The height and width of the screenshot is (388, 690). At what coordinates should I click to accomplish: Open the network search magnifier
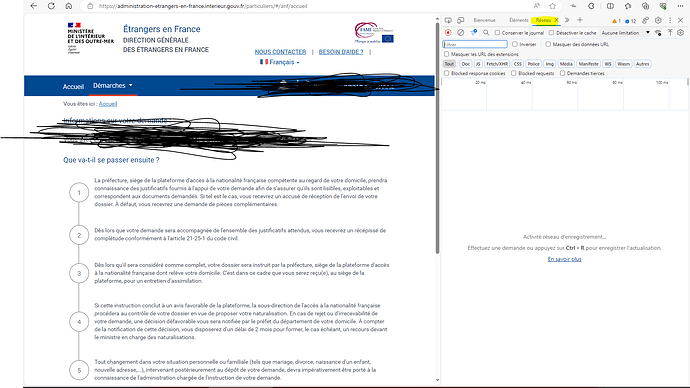click(486, 33)
